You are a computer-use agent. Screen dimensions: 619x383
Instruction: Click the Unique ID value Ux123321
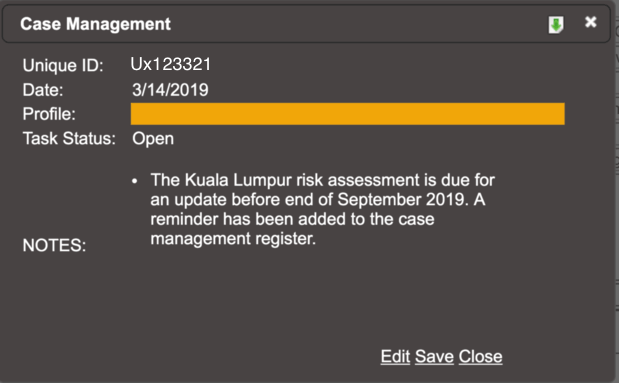pos(171,64)
